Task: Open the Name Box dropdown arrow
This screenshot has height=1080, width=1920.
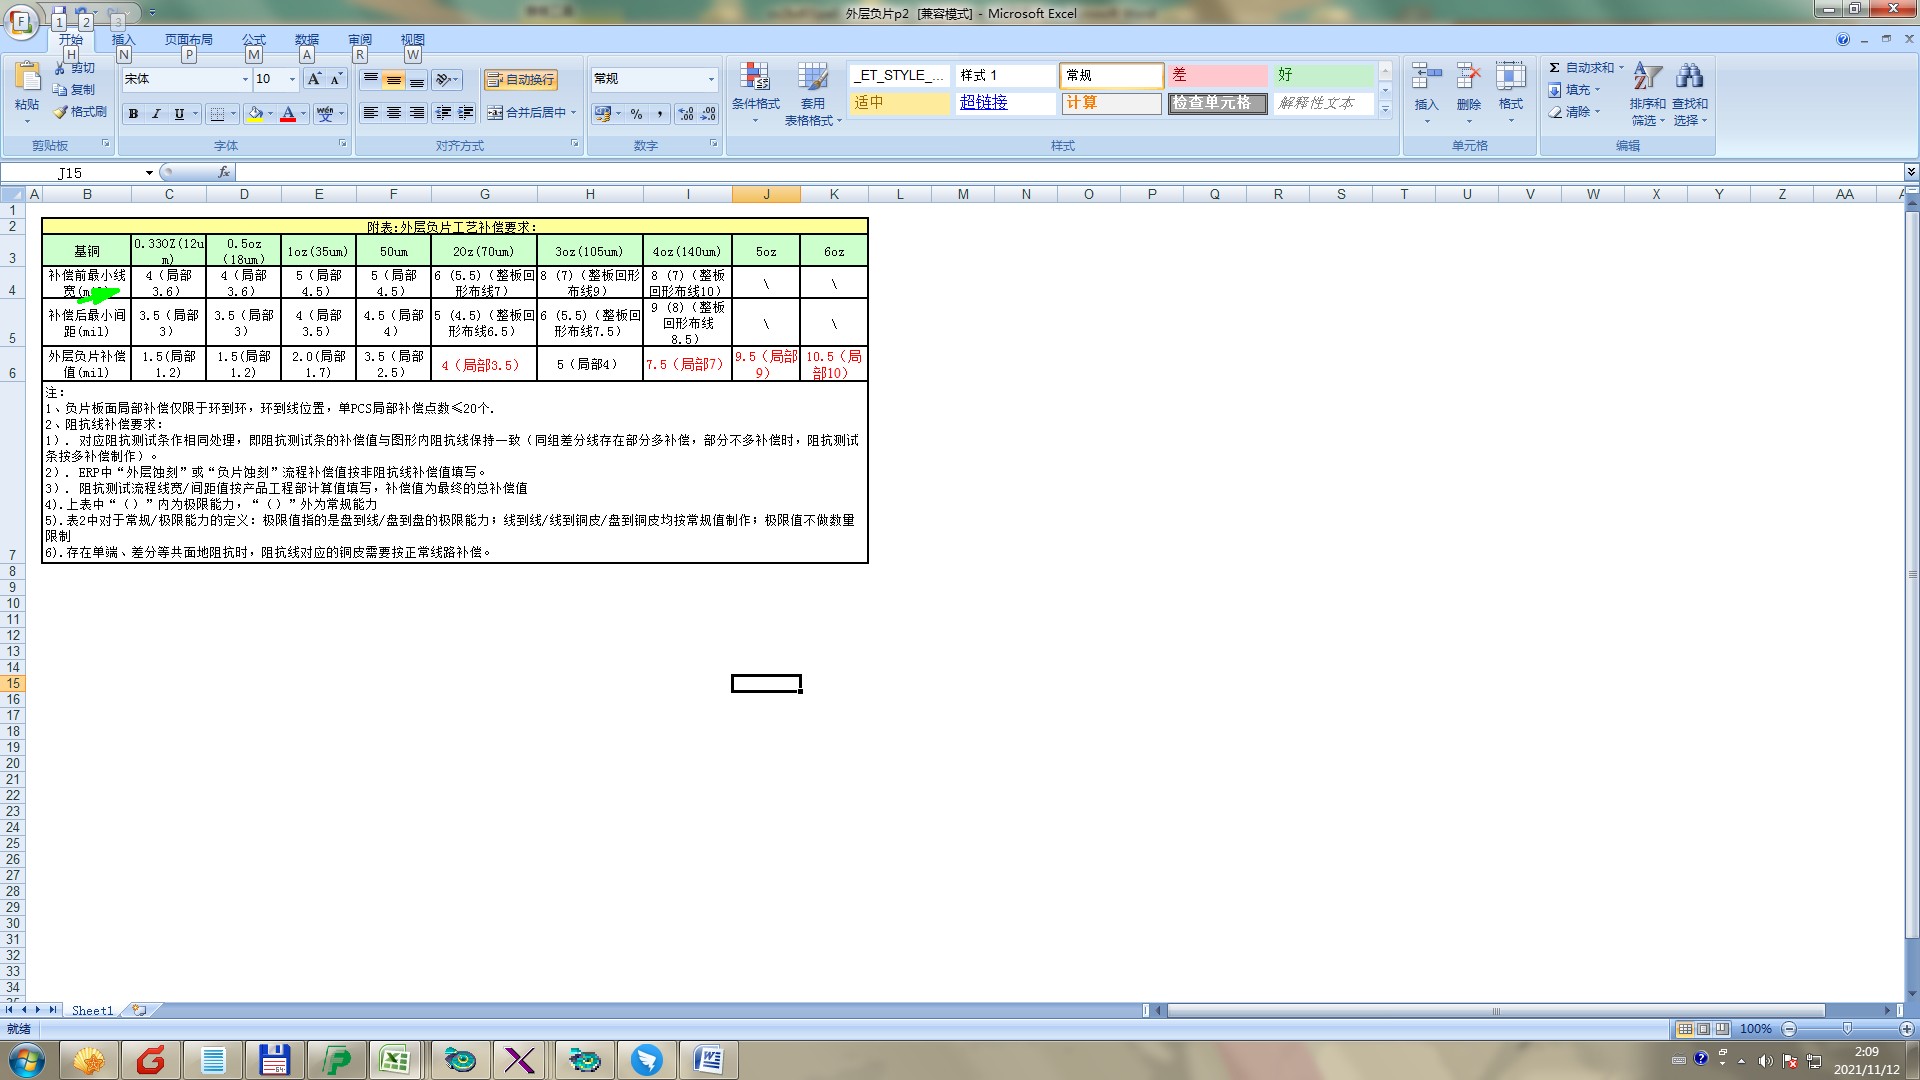Action: (149, 173)
